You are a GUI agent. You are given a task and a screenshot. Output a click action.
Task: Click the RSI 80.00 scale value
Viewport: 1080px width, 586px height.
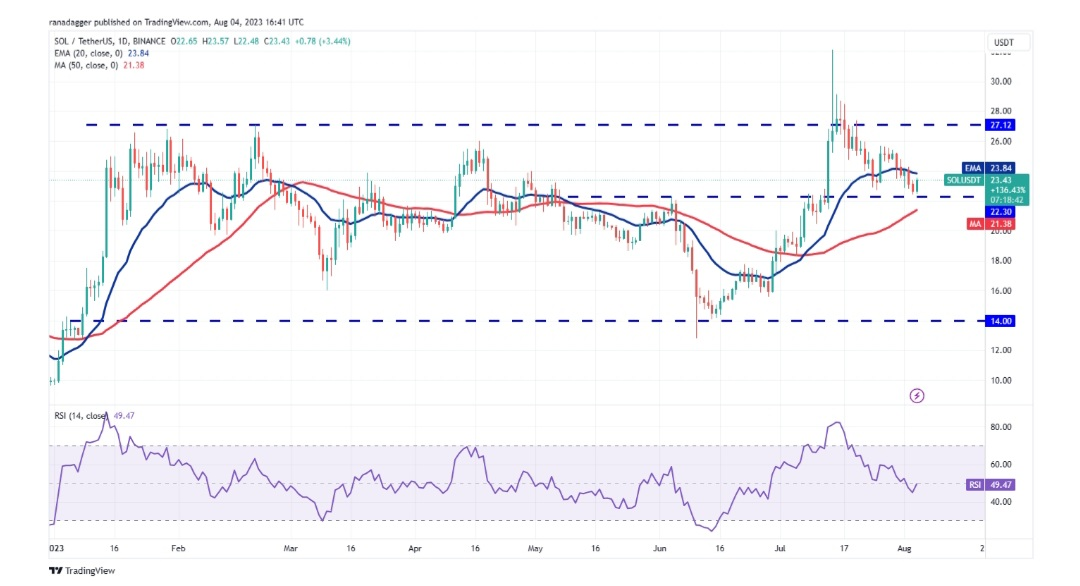click(1001, 427)
